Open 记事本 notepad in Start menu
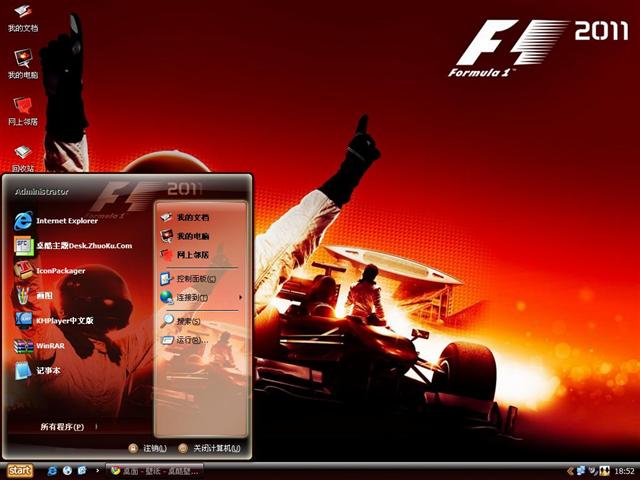This screenshot has width=640, height=480. (x=37, y=371)
